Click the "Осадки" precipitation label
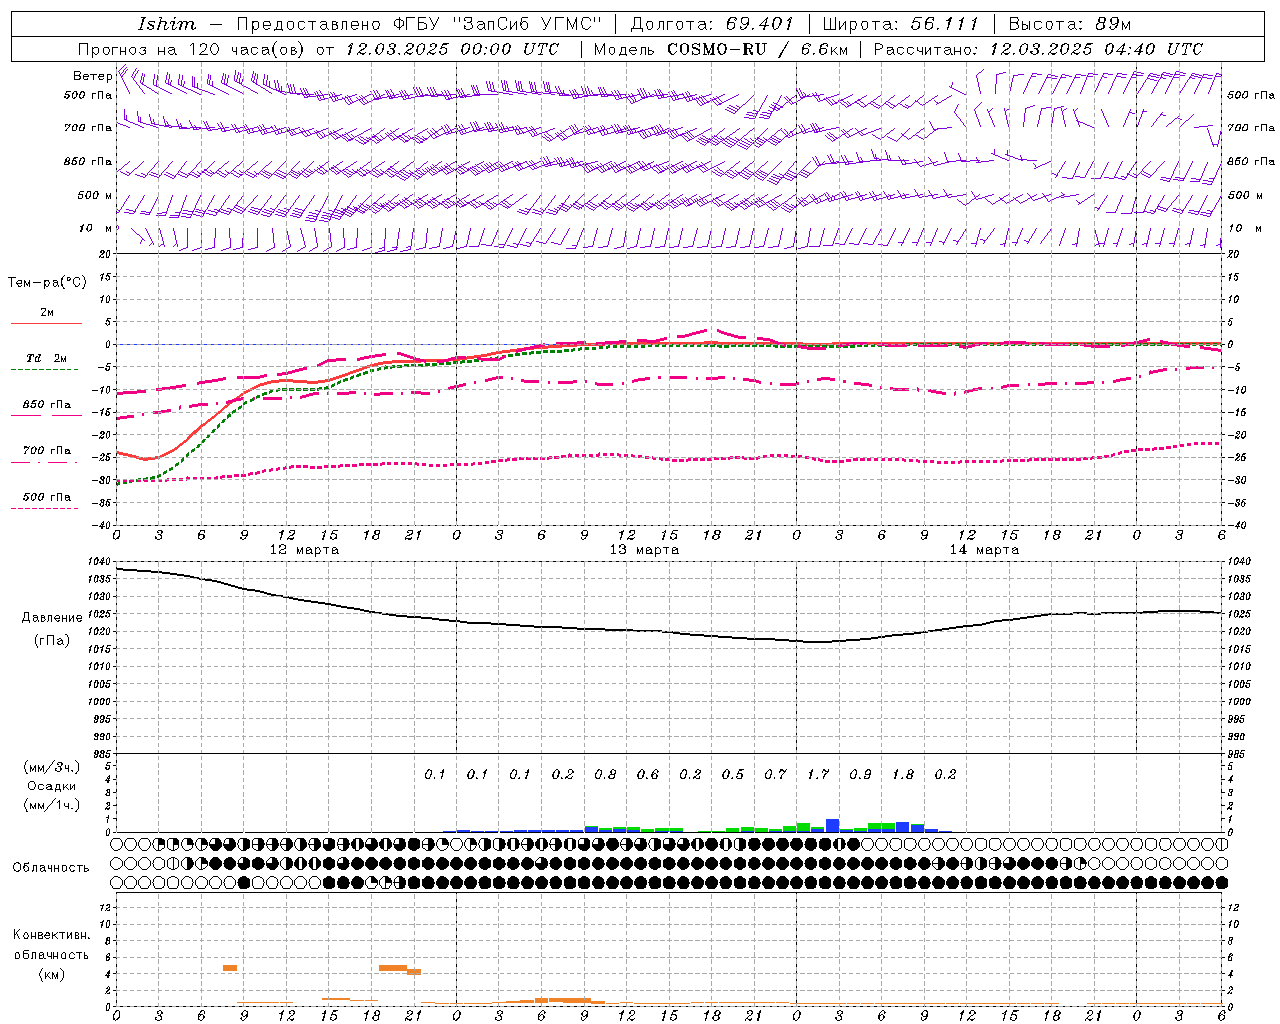The width and height of the screenshot is (1280, 1024). click(51, 786)
